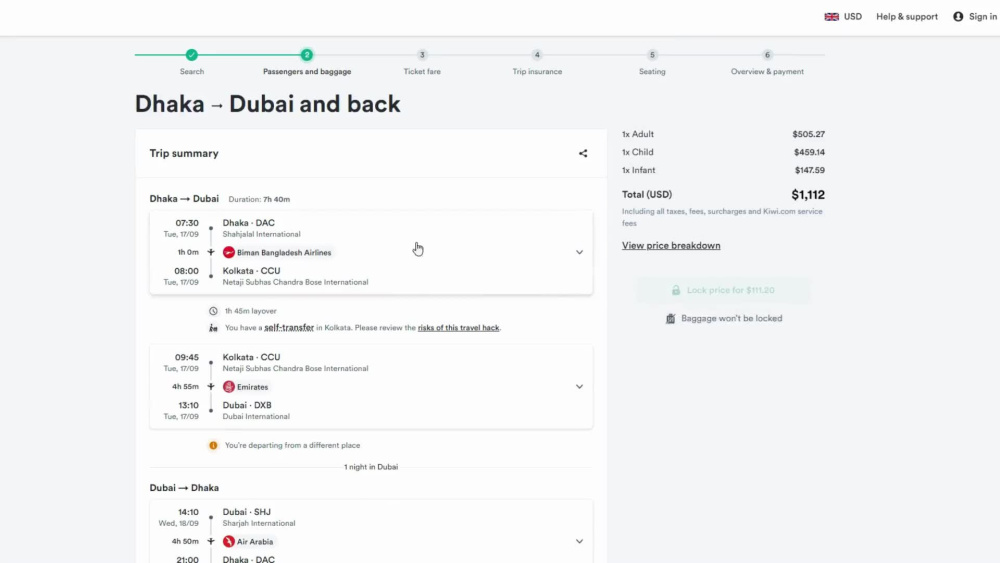
Task: Click the Trip summary heading
Action: (184, 153)
